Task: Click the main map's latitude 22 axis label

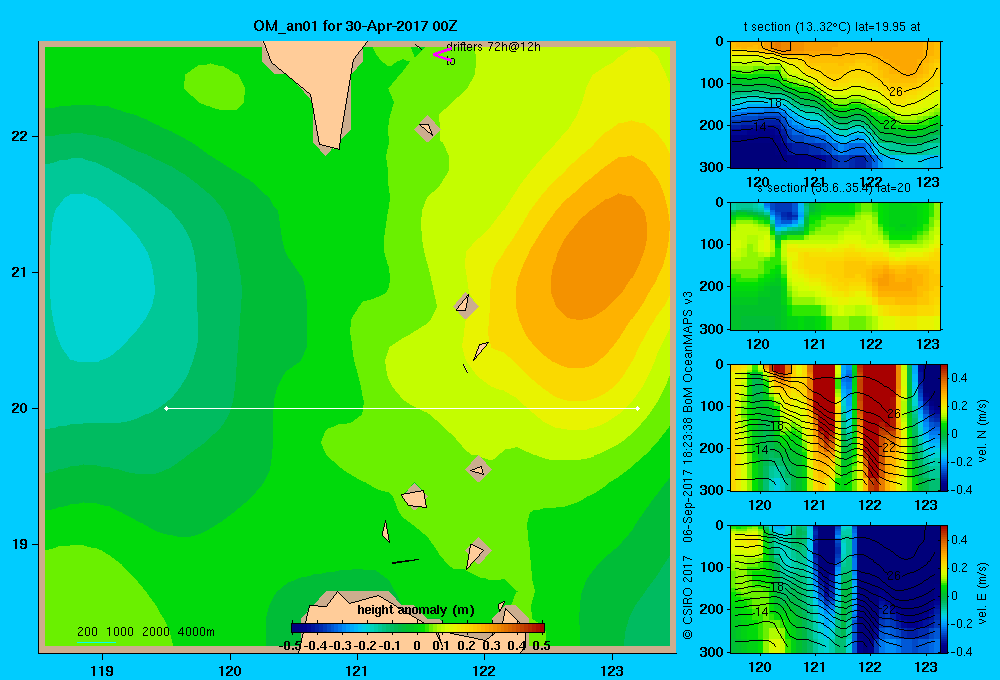Action: point(20,136)
